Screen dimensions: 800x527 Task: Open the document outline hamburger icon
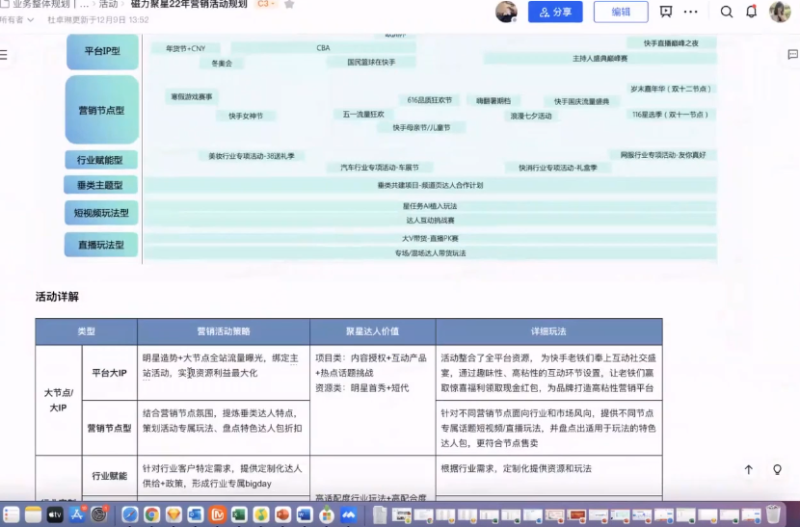click(4, 55)
